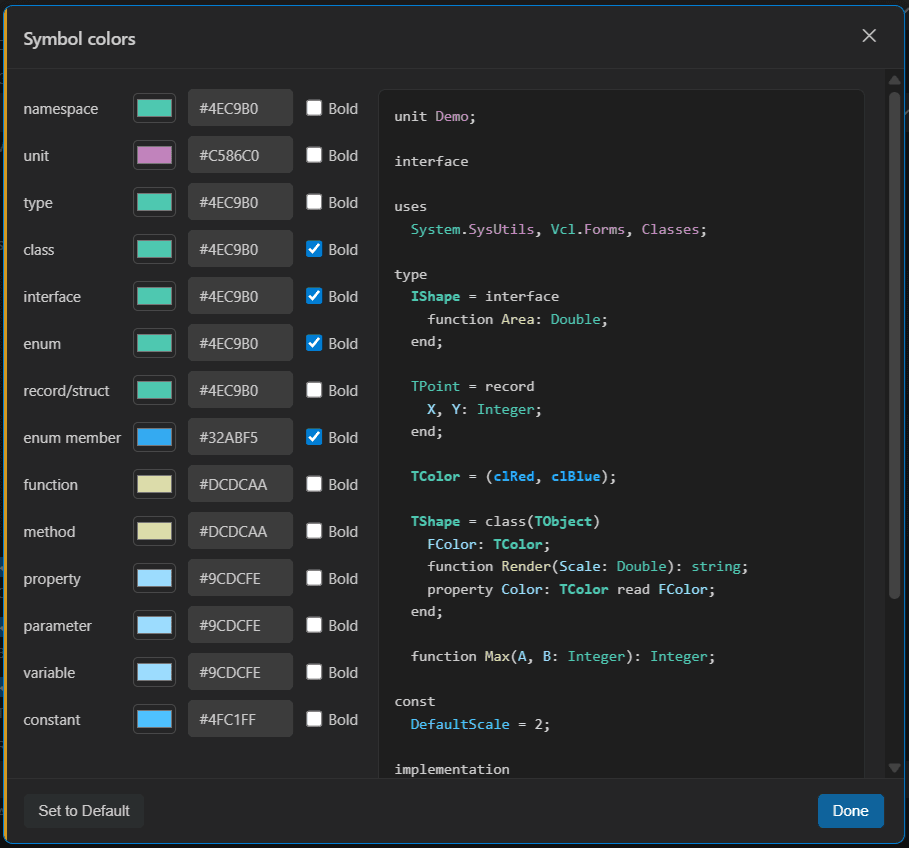Close the Symbol colors dialog
Viewport: 909px width, 848px height.
(x=868, y=36)
